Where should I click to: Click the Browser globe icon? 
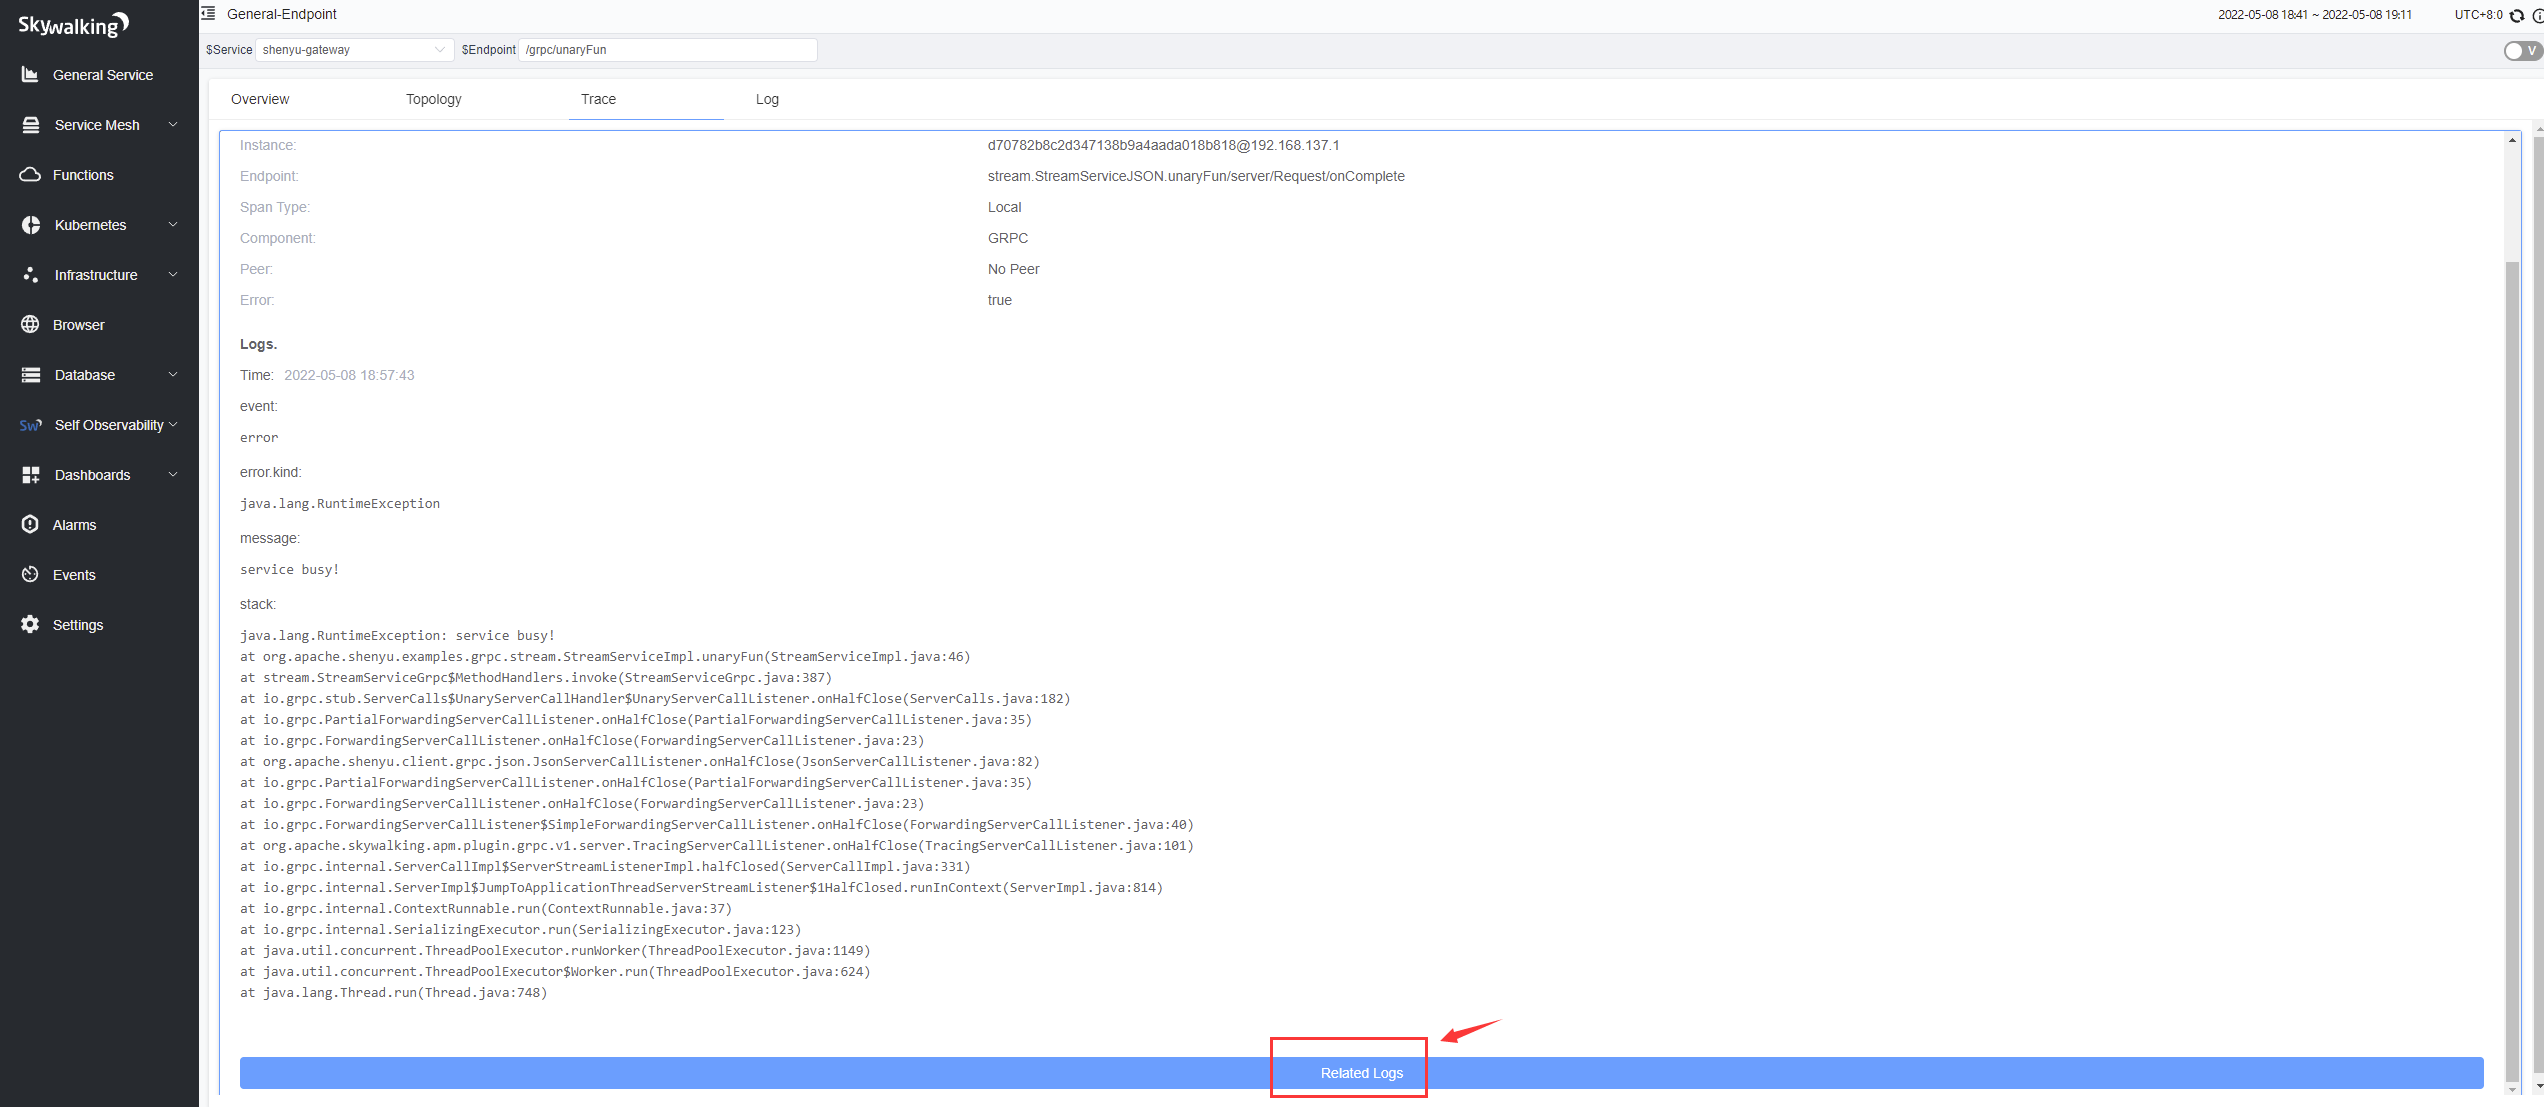pyautogui.click(x=30, y=325)
